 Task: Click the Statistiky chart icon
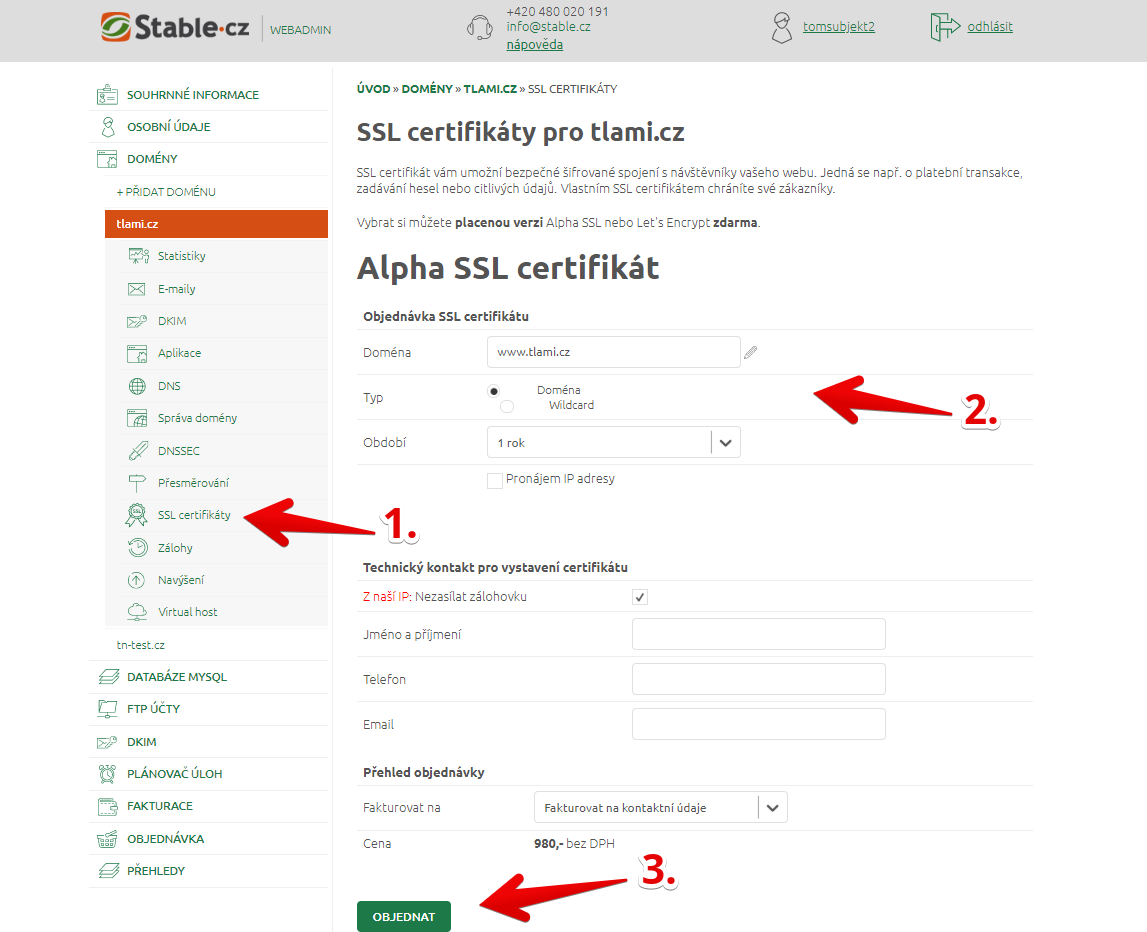(x=138, y=256)
